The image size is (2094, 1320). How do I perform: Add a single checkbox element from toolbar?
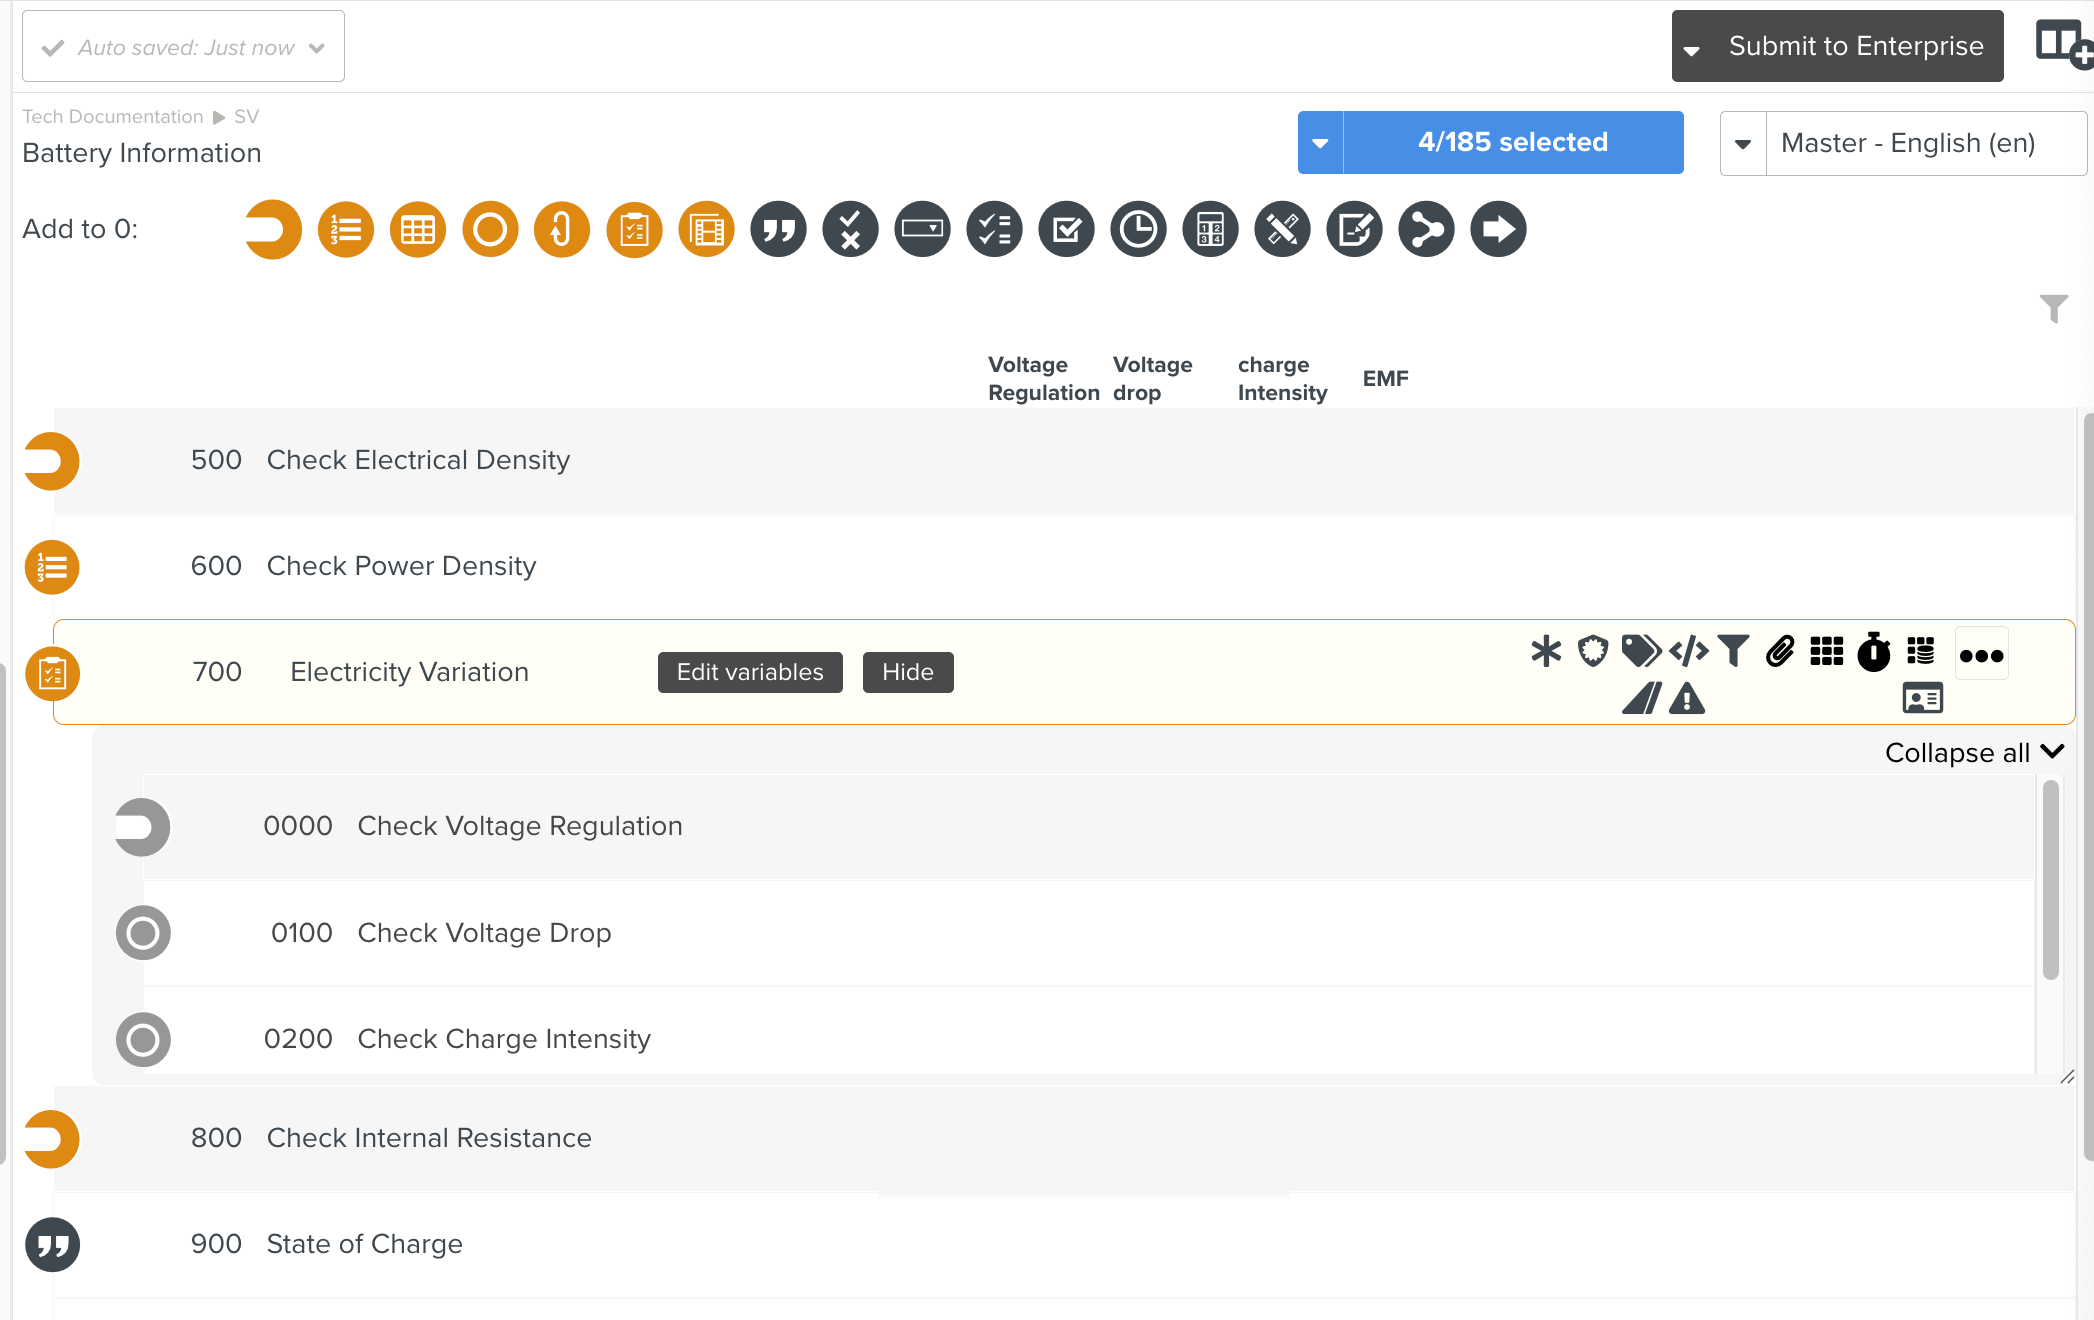click(x=1066, y=230)
